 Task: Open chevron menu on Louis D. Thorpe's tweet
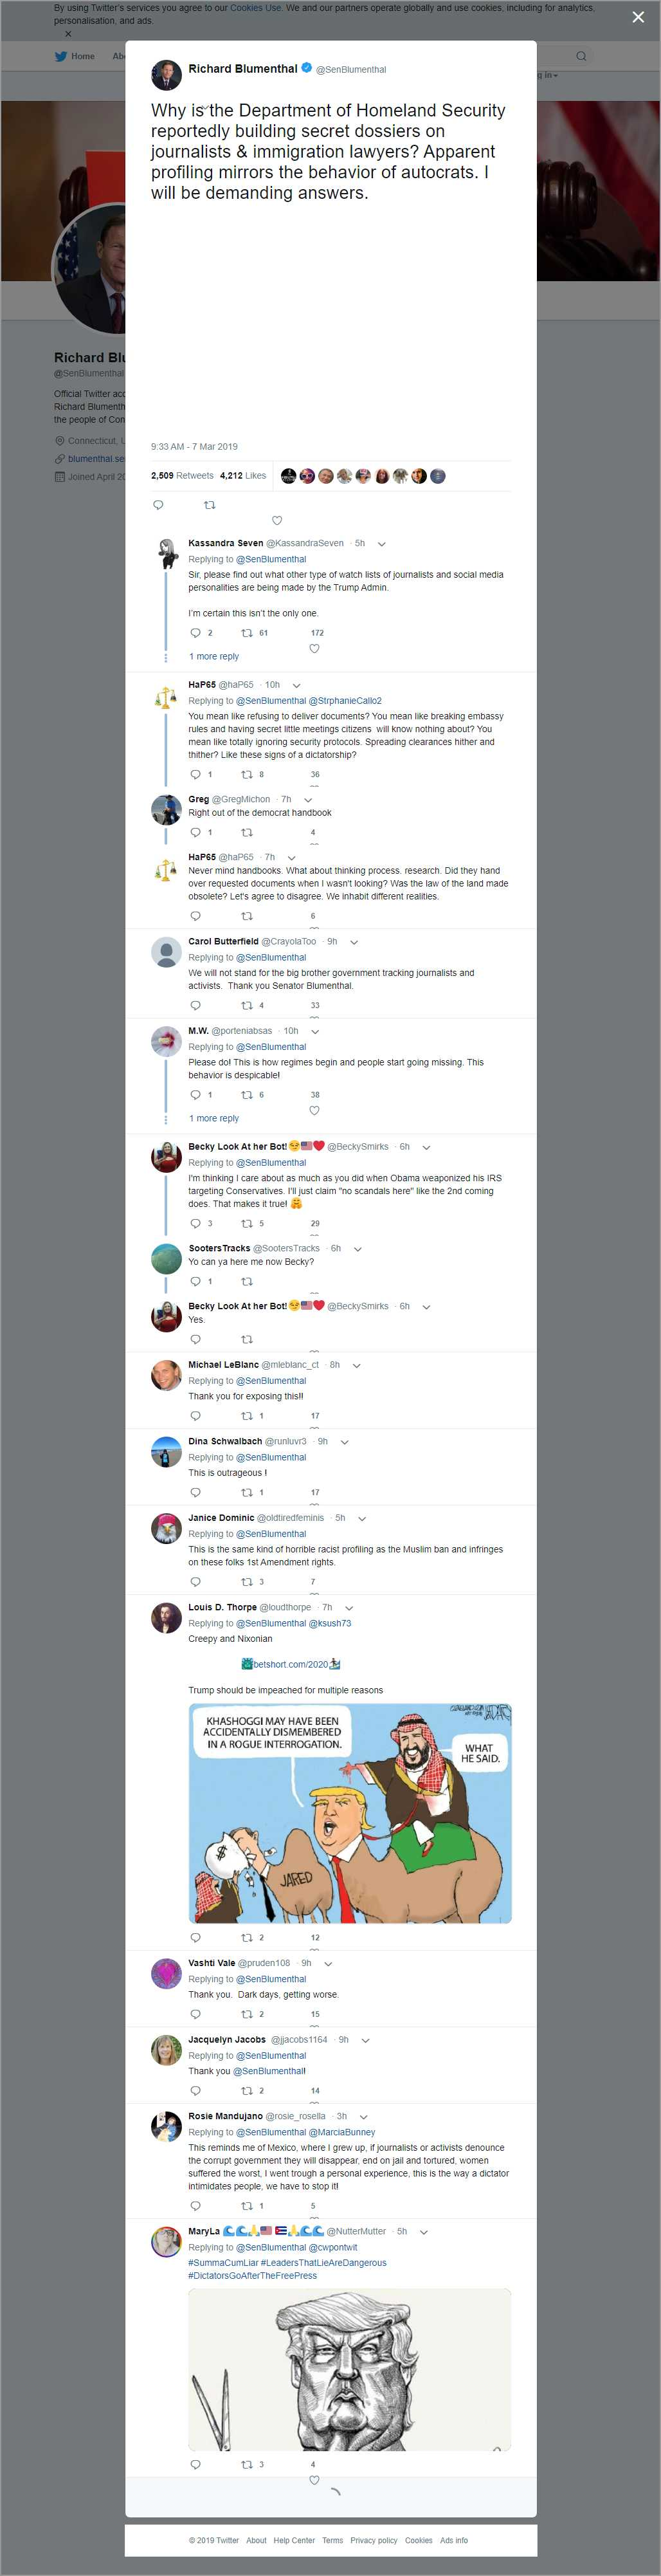tap(349, 1608)
